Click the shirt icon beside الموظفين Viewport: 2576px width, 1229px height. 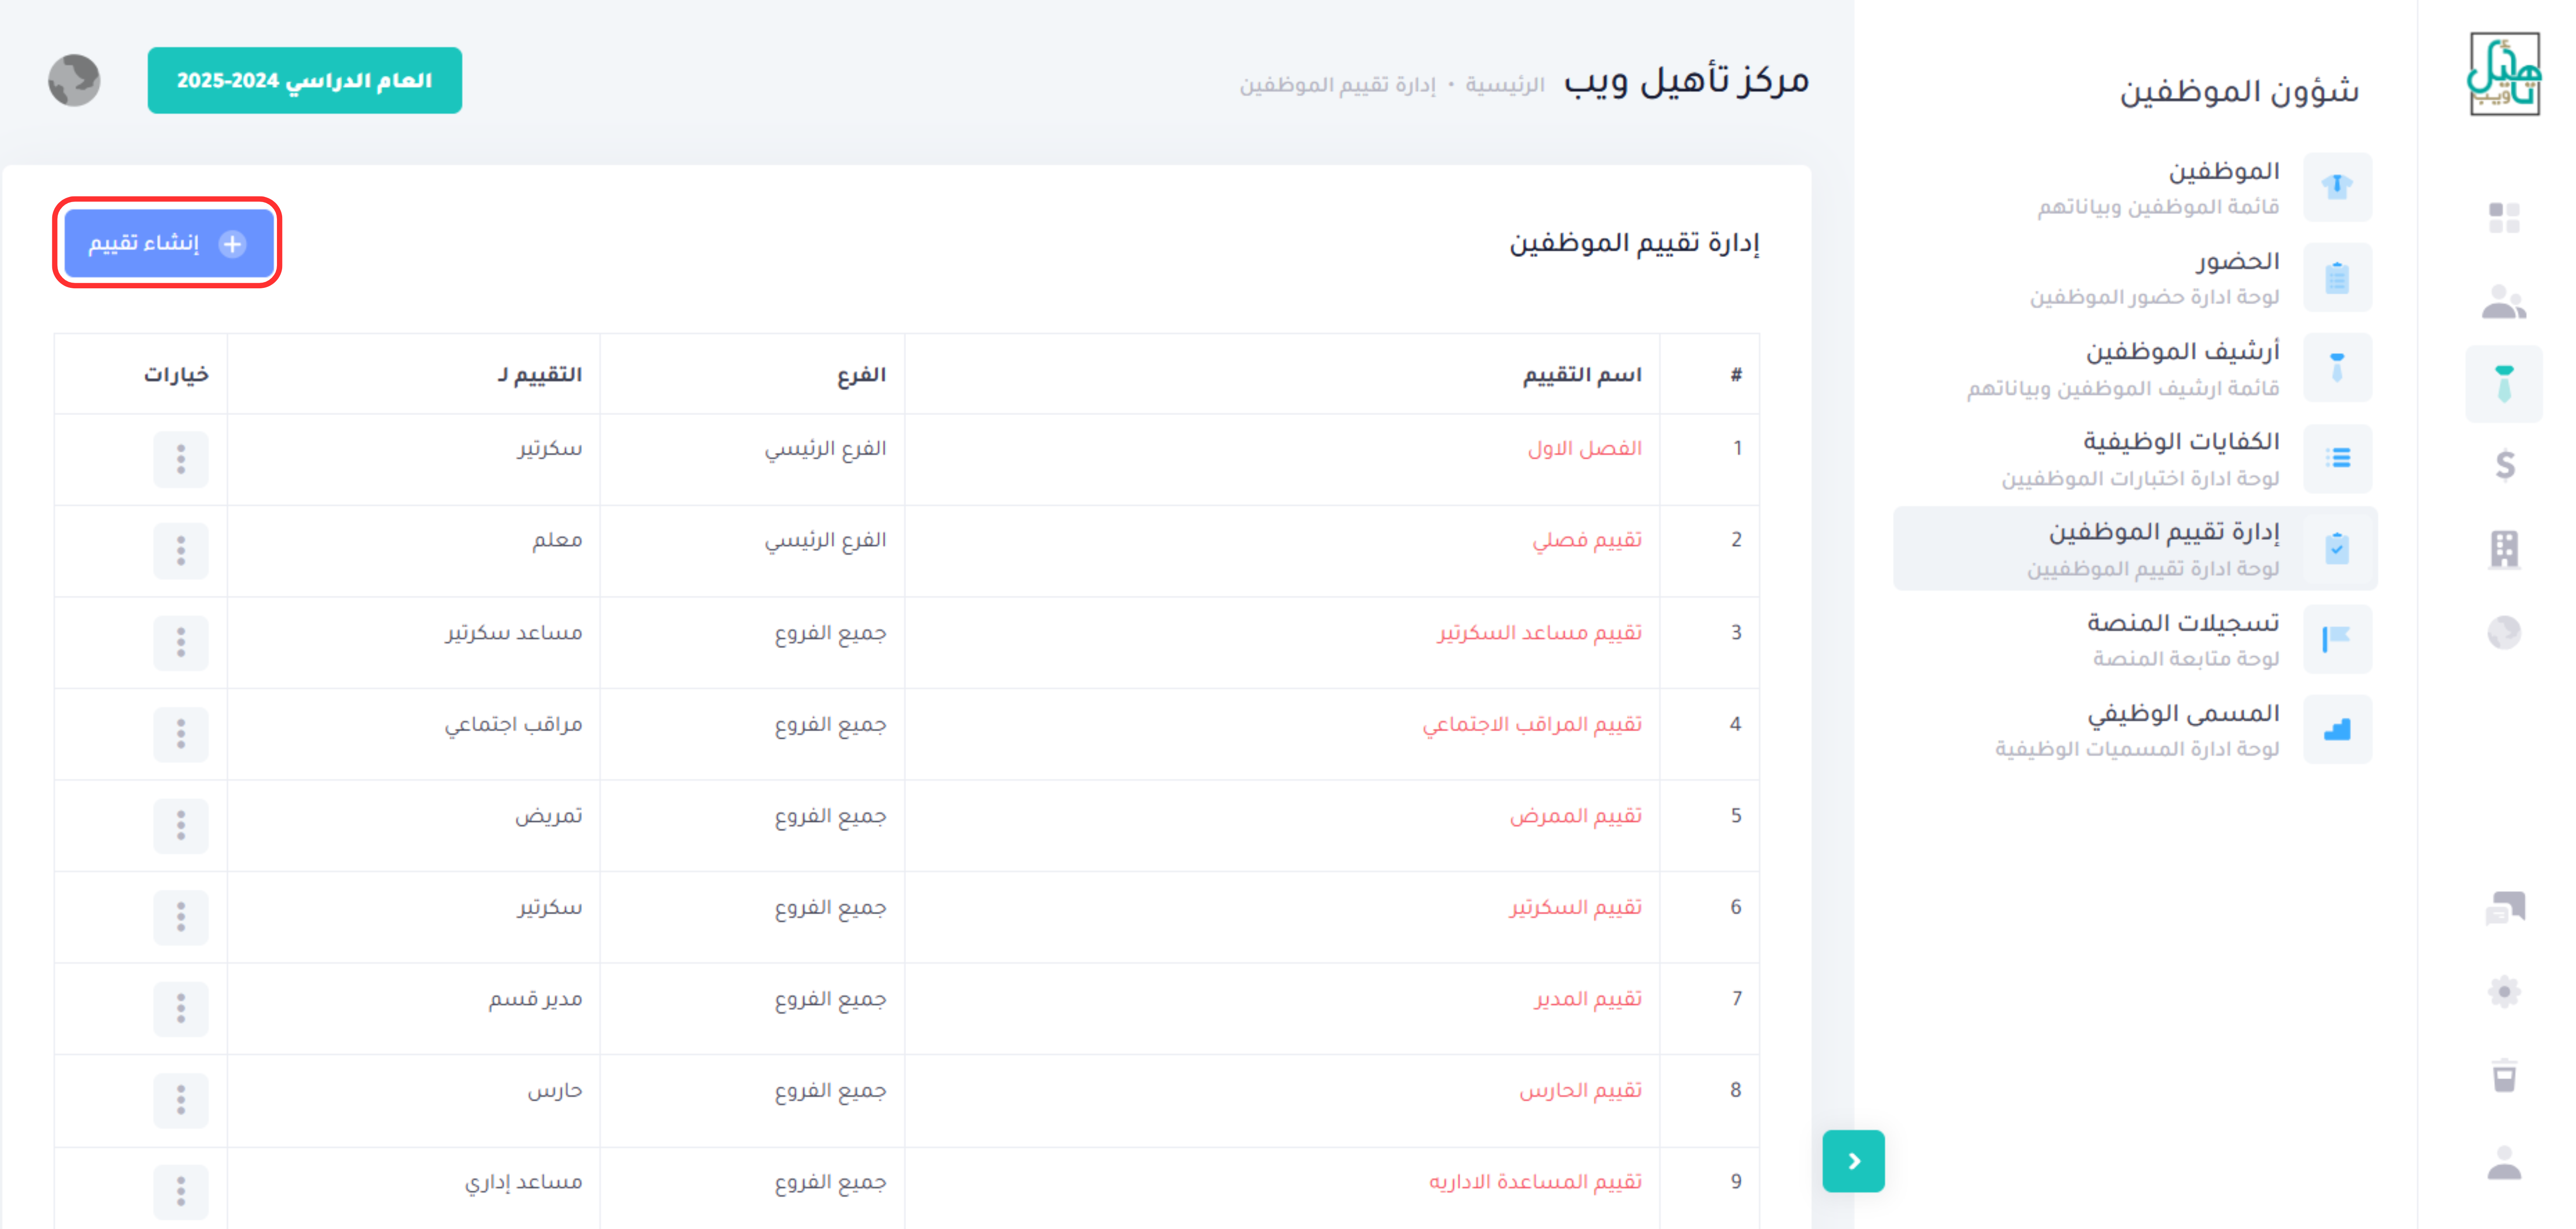2337,187
